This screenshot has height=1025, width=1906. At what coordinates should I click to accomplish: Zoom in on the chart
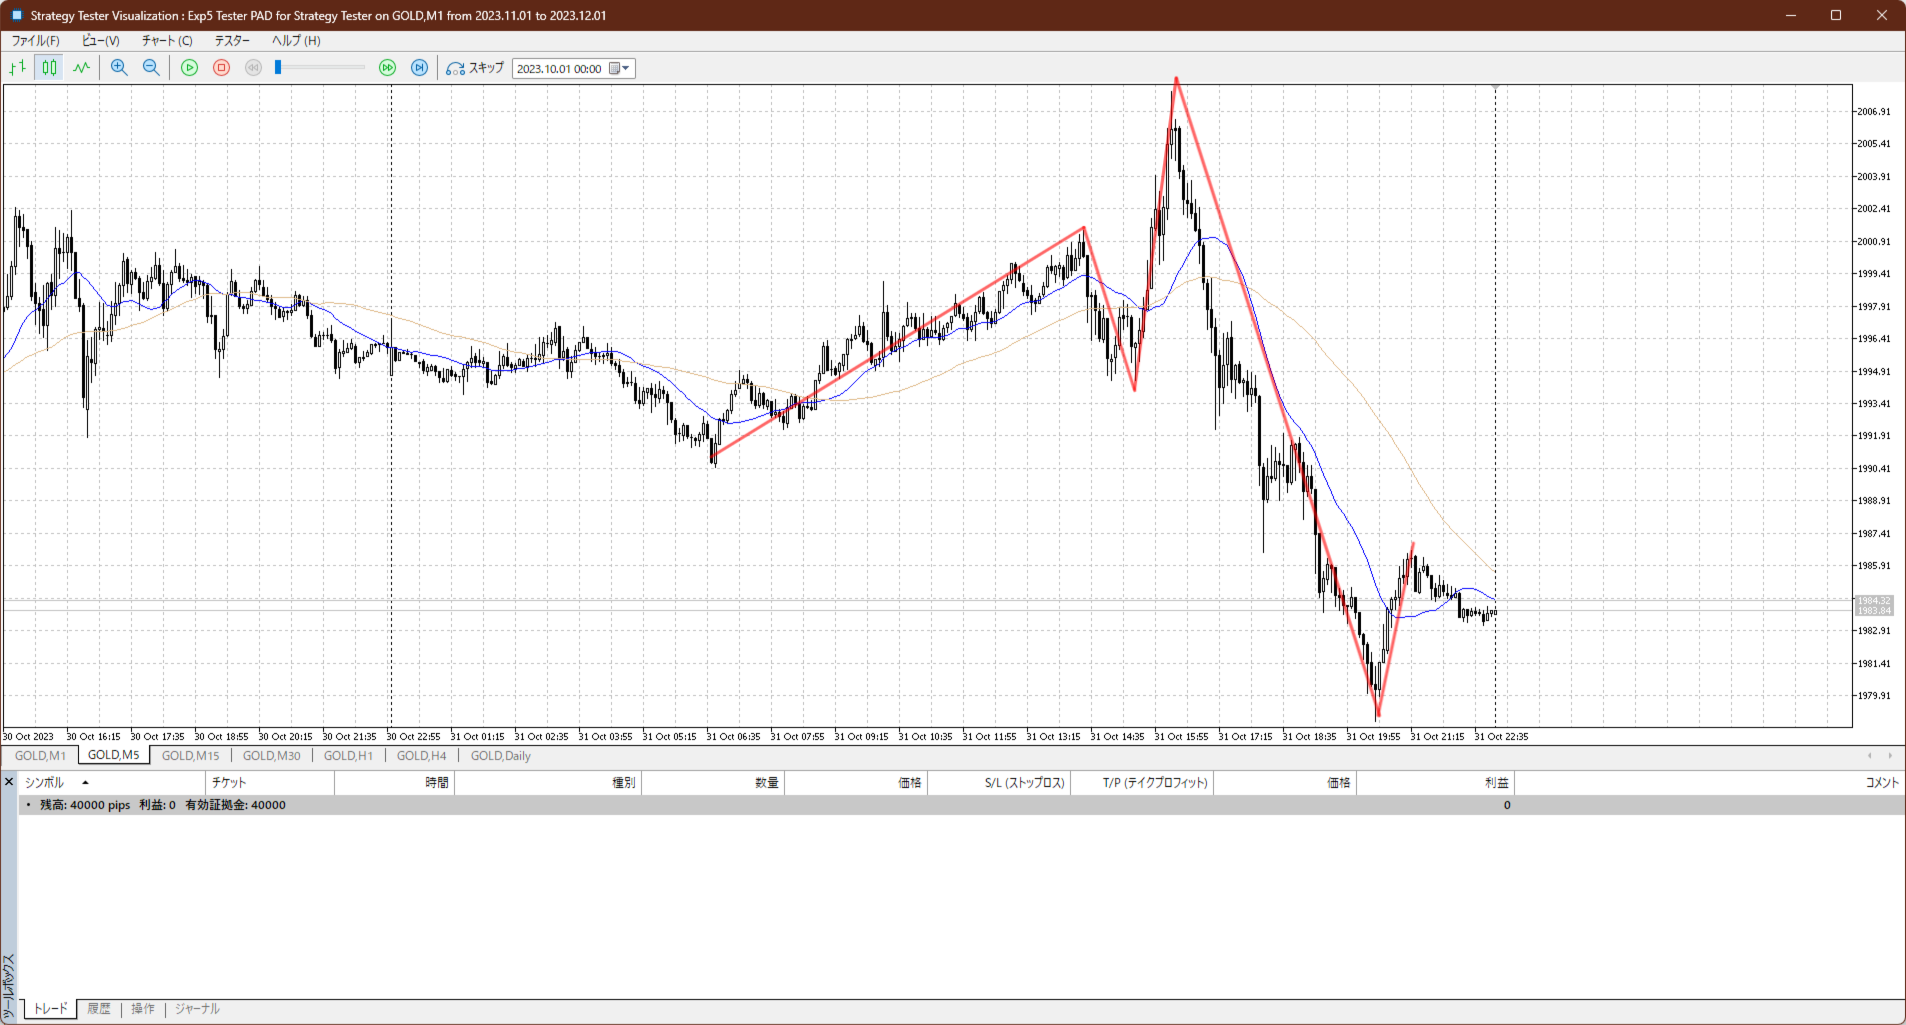pyautogui.click(x=119, y=68)
